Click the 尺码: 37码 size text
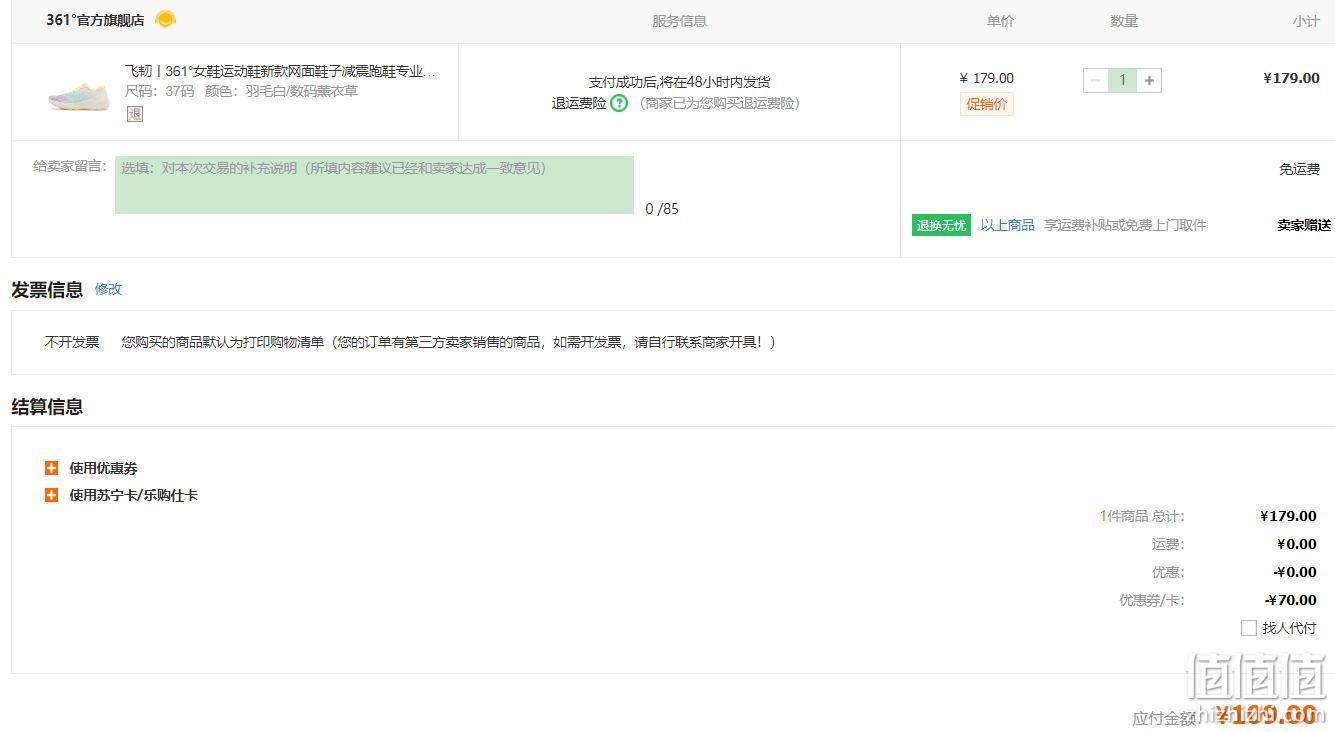 (x=159, y=91)
